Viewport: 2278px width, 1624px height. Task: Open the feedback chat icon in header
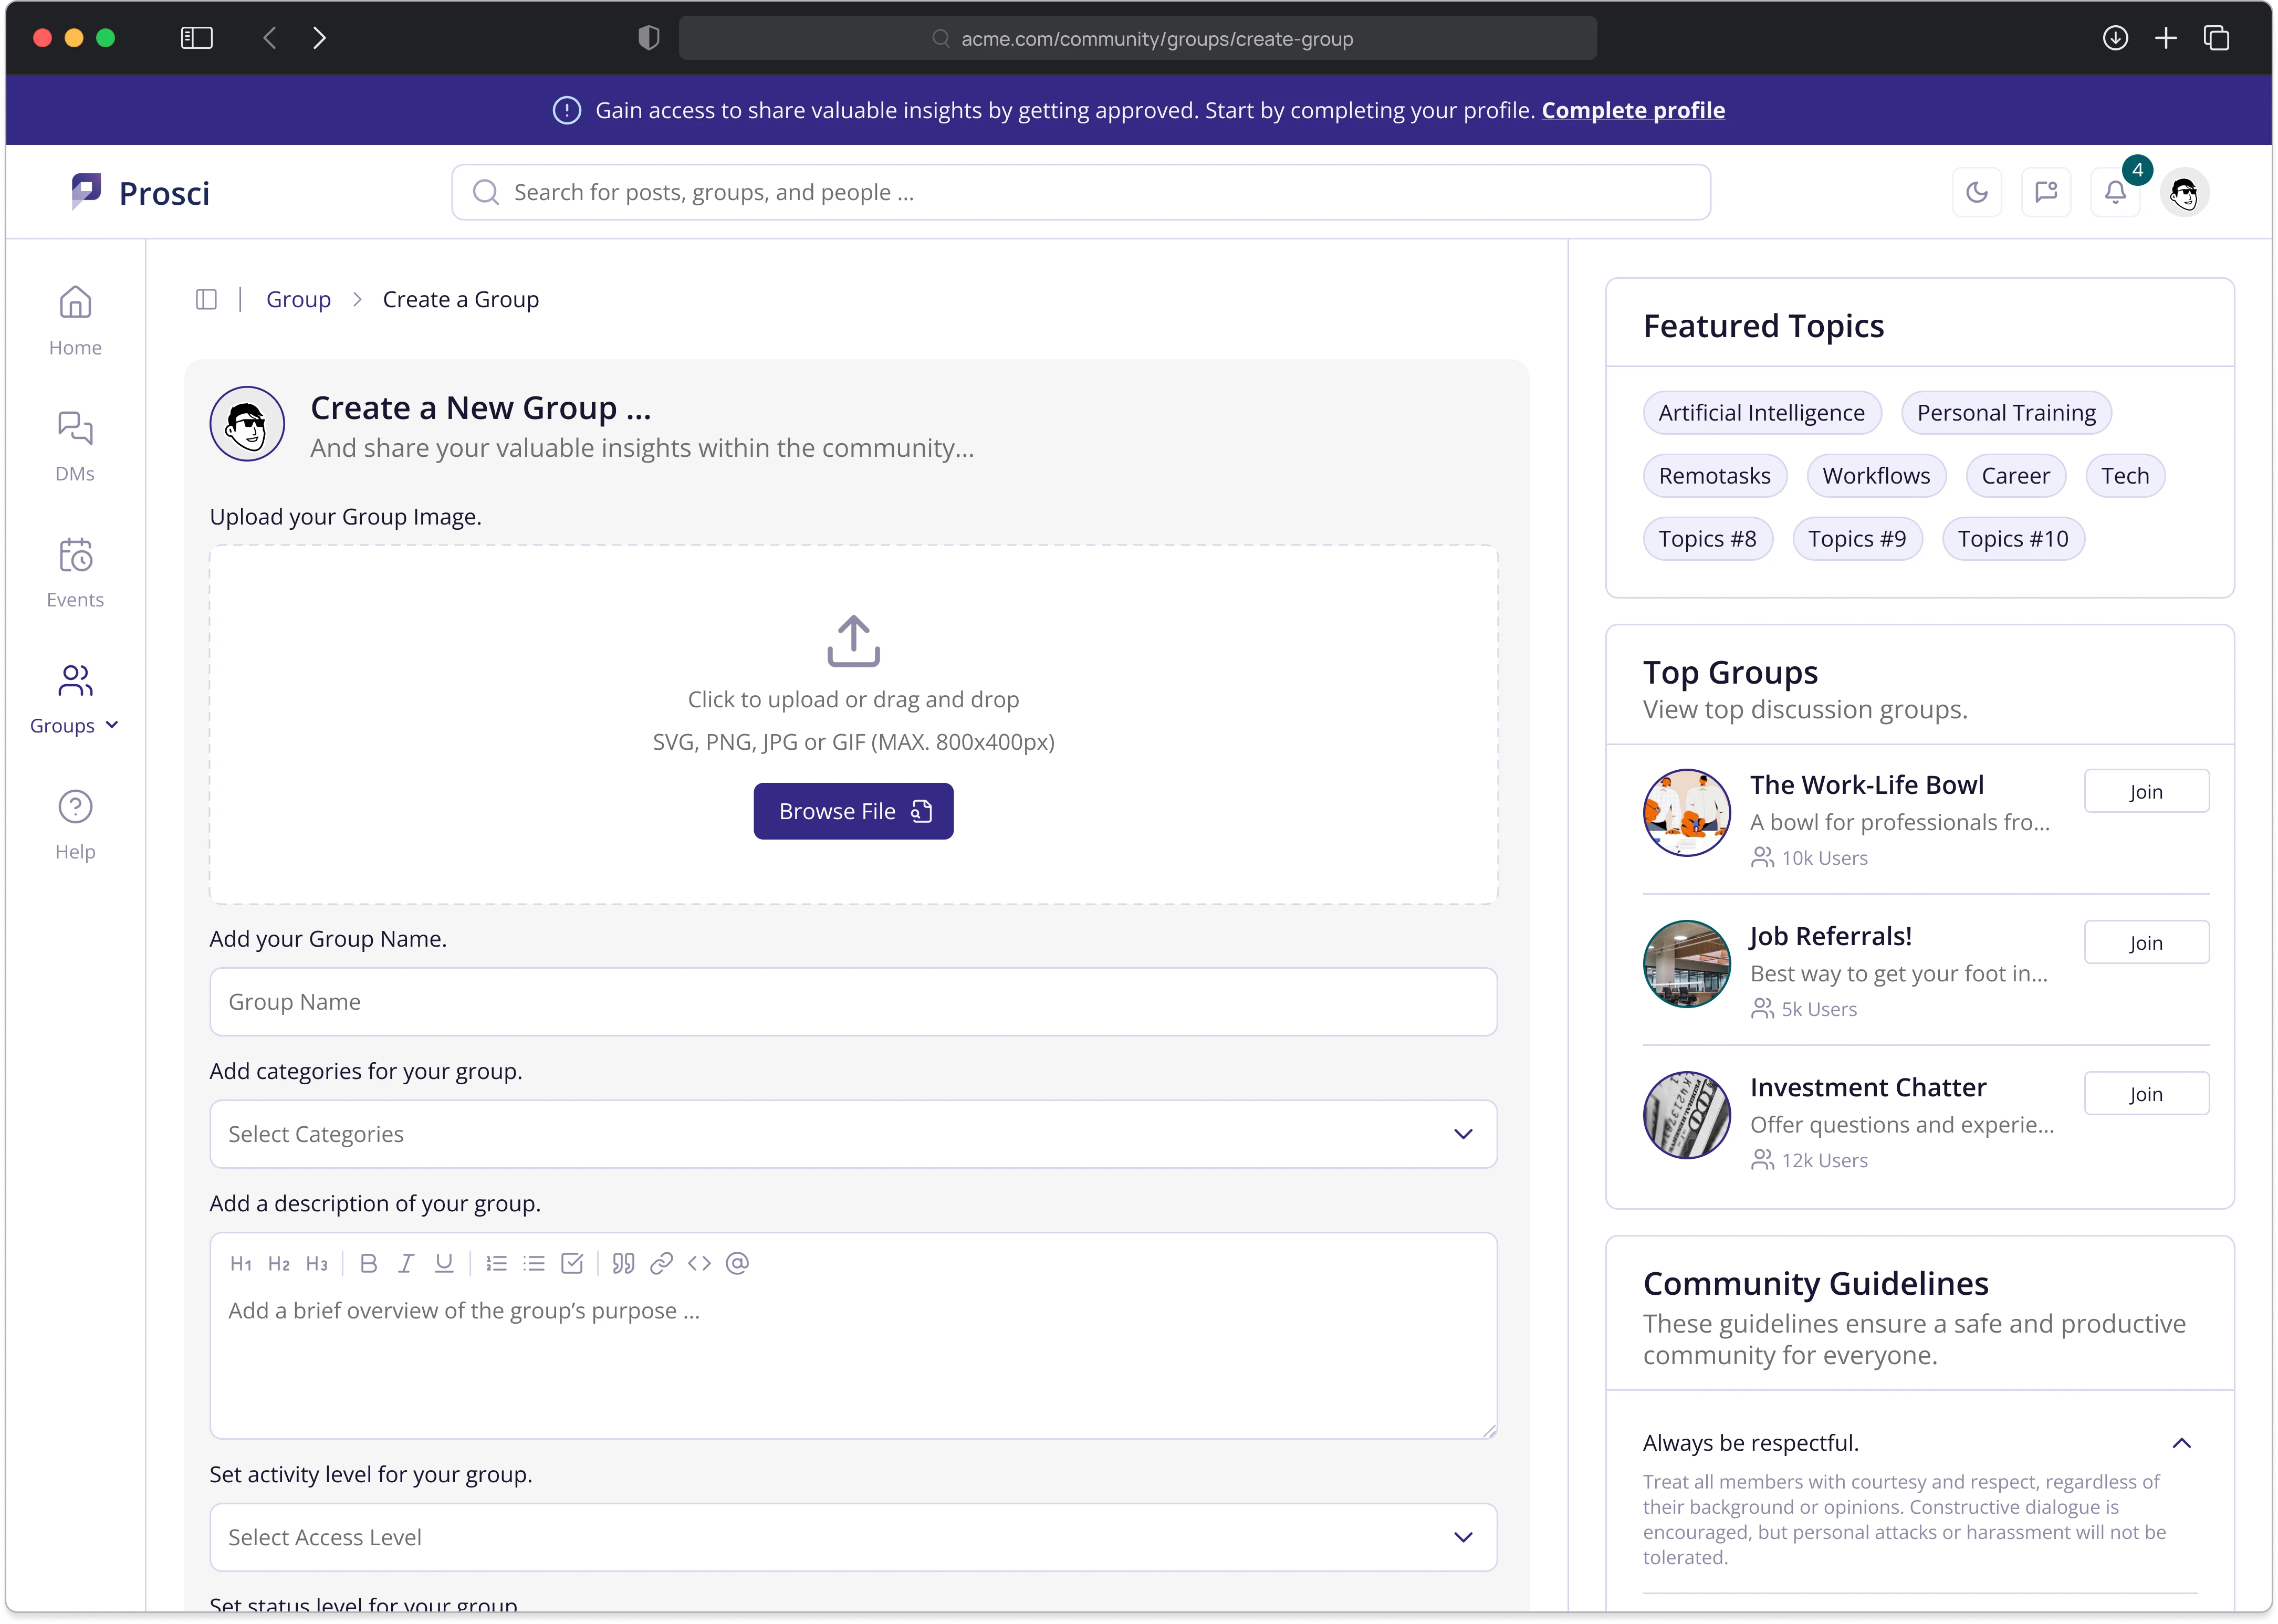tap(2046, 192)
